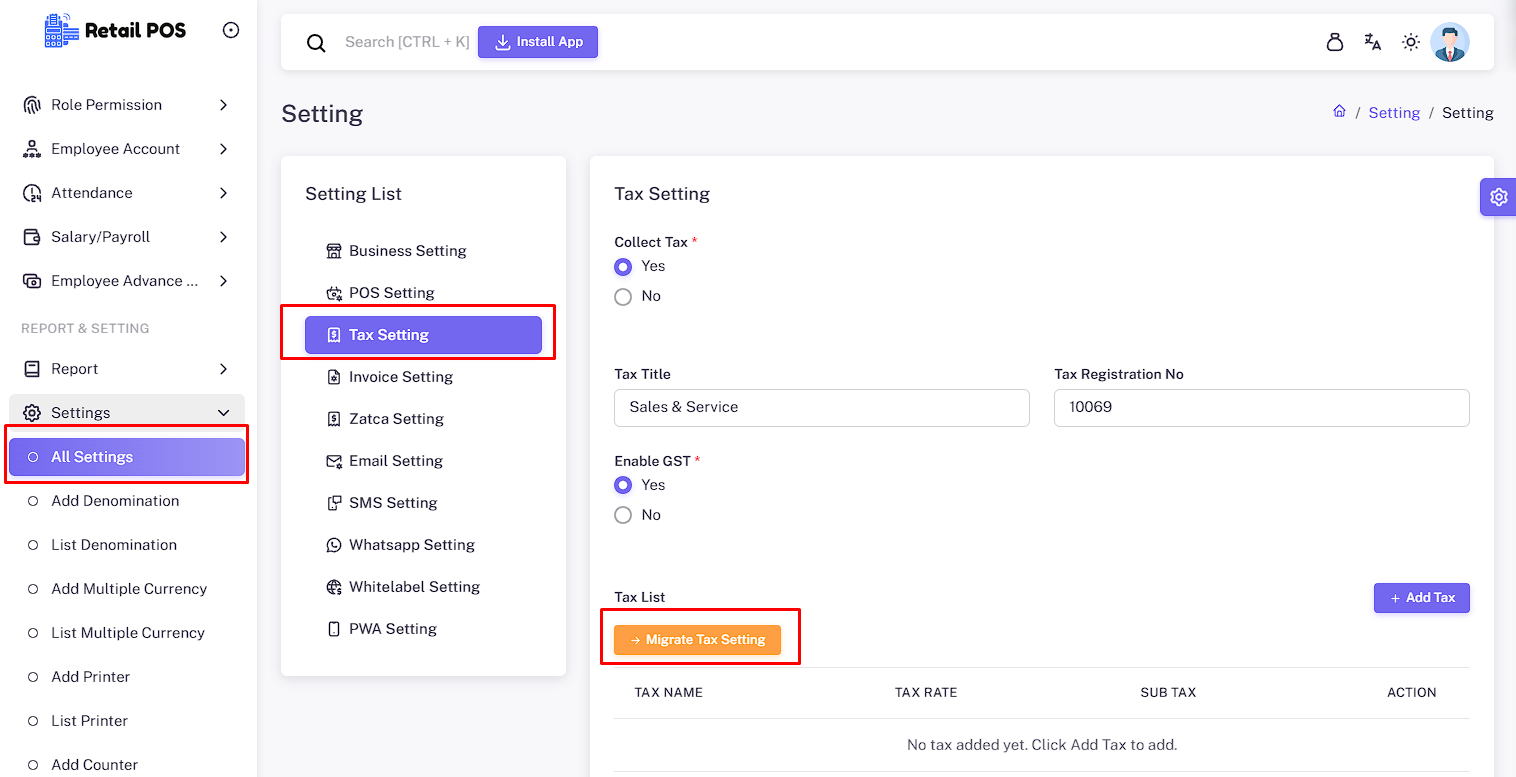Click the home icon in breadcrumb
Viewport: 1516px width, 777px height.
[1339, 112]
